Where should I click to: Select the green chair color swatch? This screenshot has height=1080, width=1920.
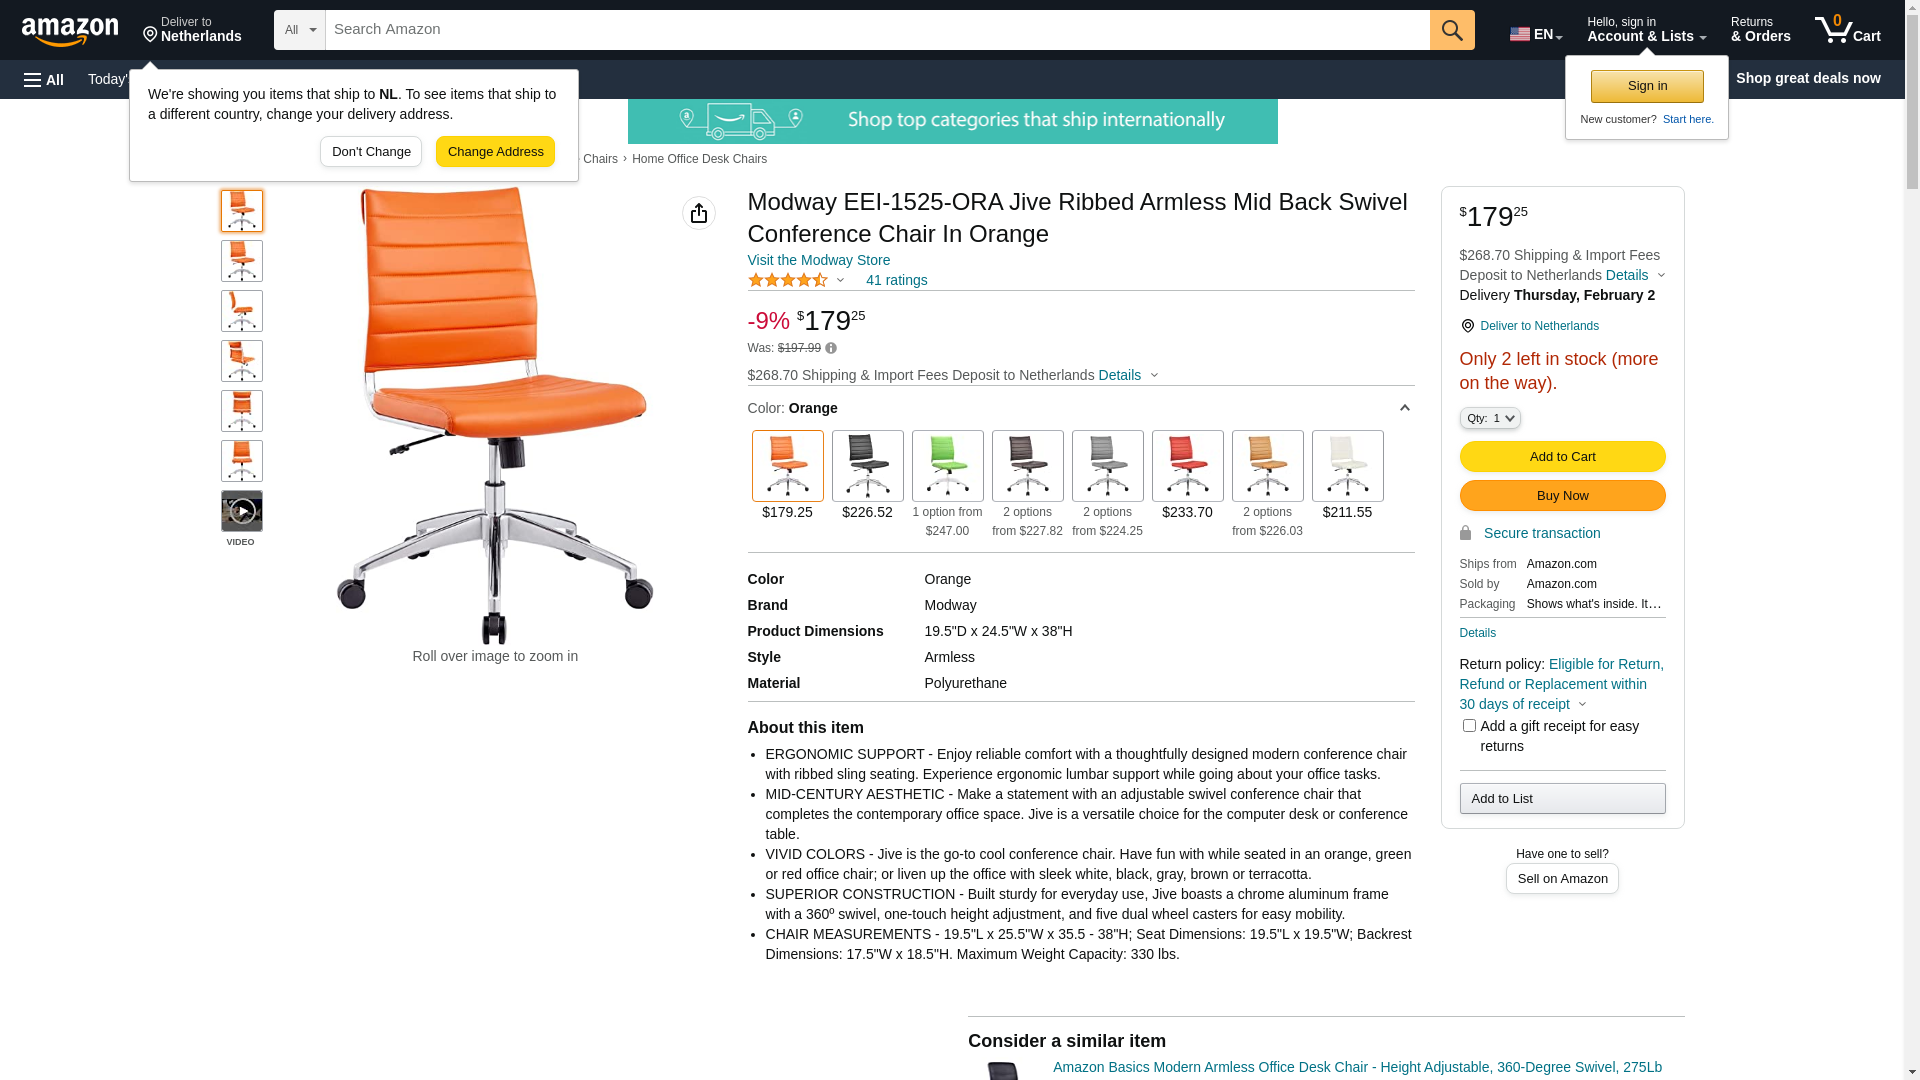point(947,466)
